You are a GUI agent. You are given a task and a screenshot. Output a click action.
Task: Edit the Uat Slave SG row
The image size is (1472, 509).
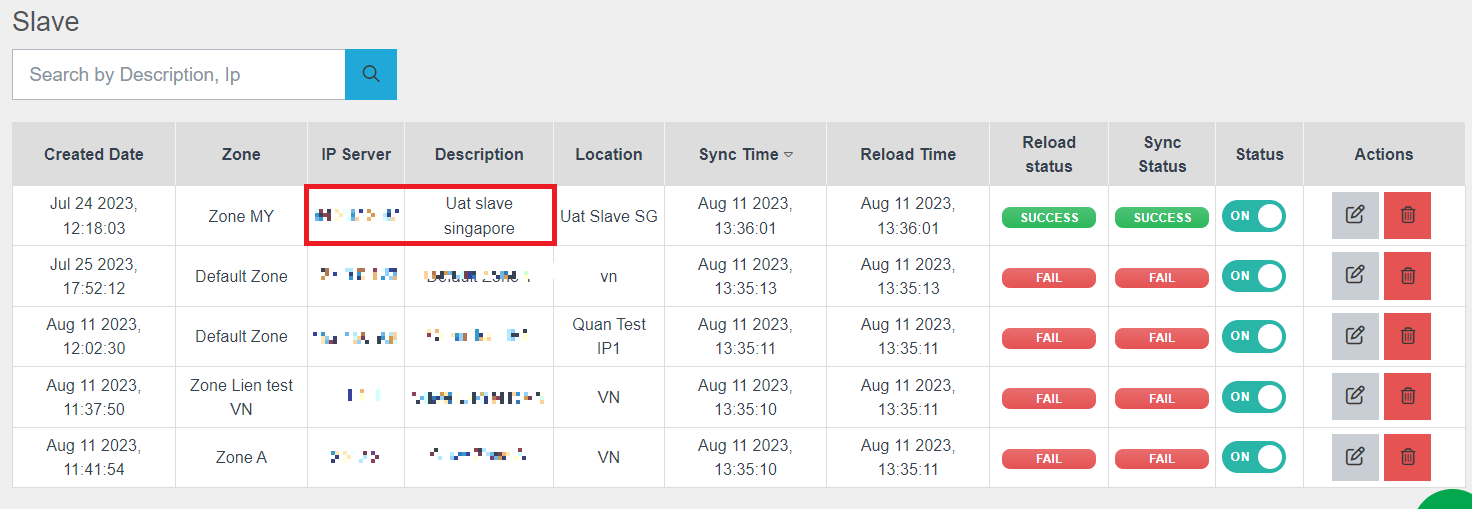coord(1355,215)
